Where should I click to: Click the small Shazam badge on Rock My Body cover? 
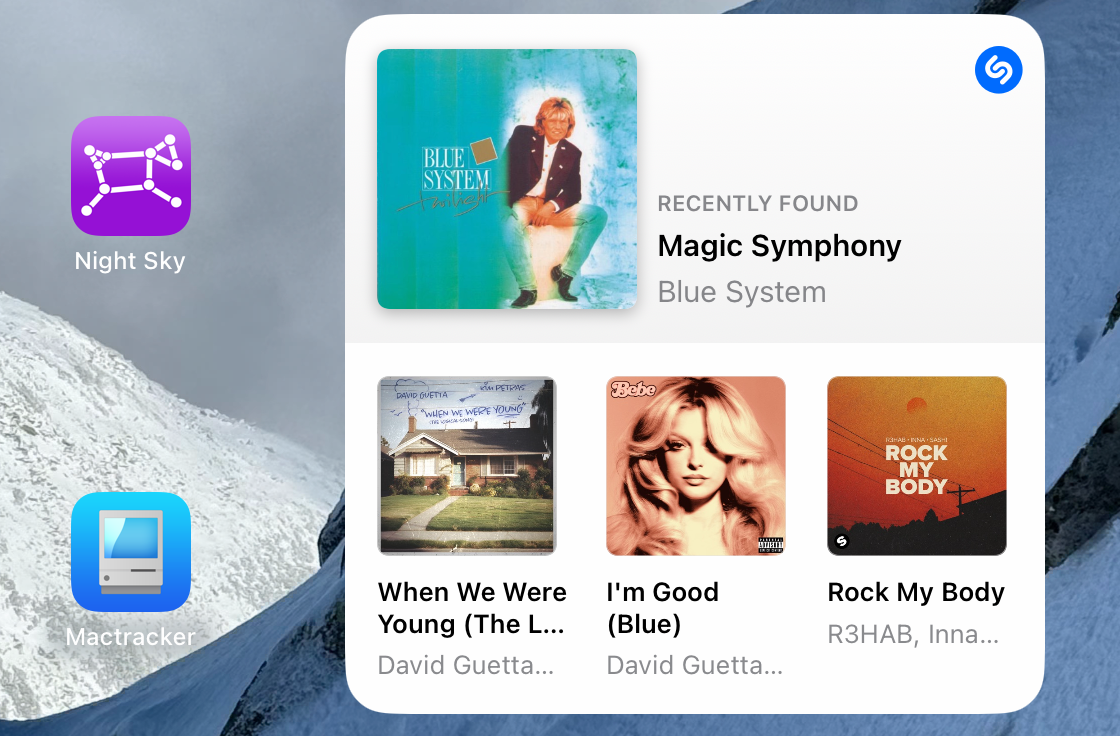pyautogui.click(x=842, y=541)
